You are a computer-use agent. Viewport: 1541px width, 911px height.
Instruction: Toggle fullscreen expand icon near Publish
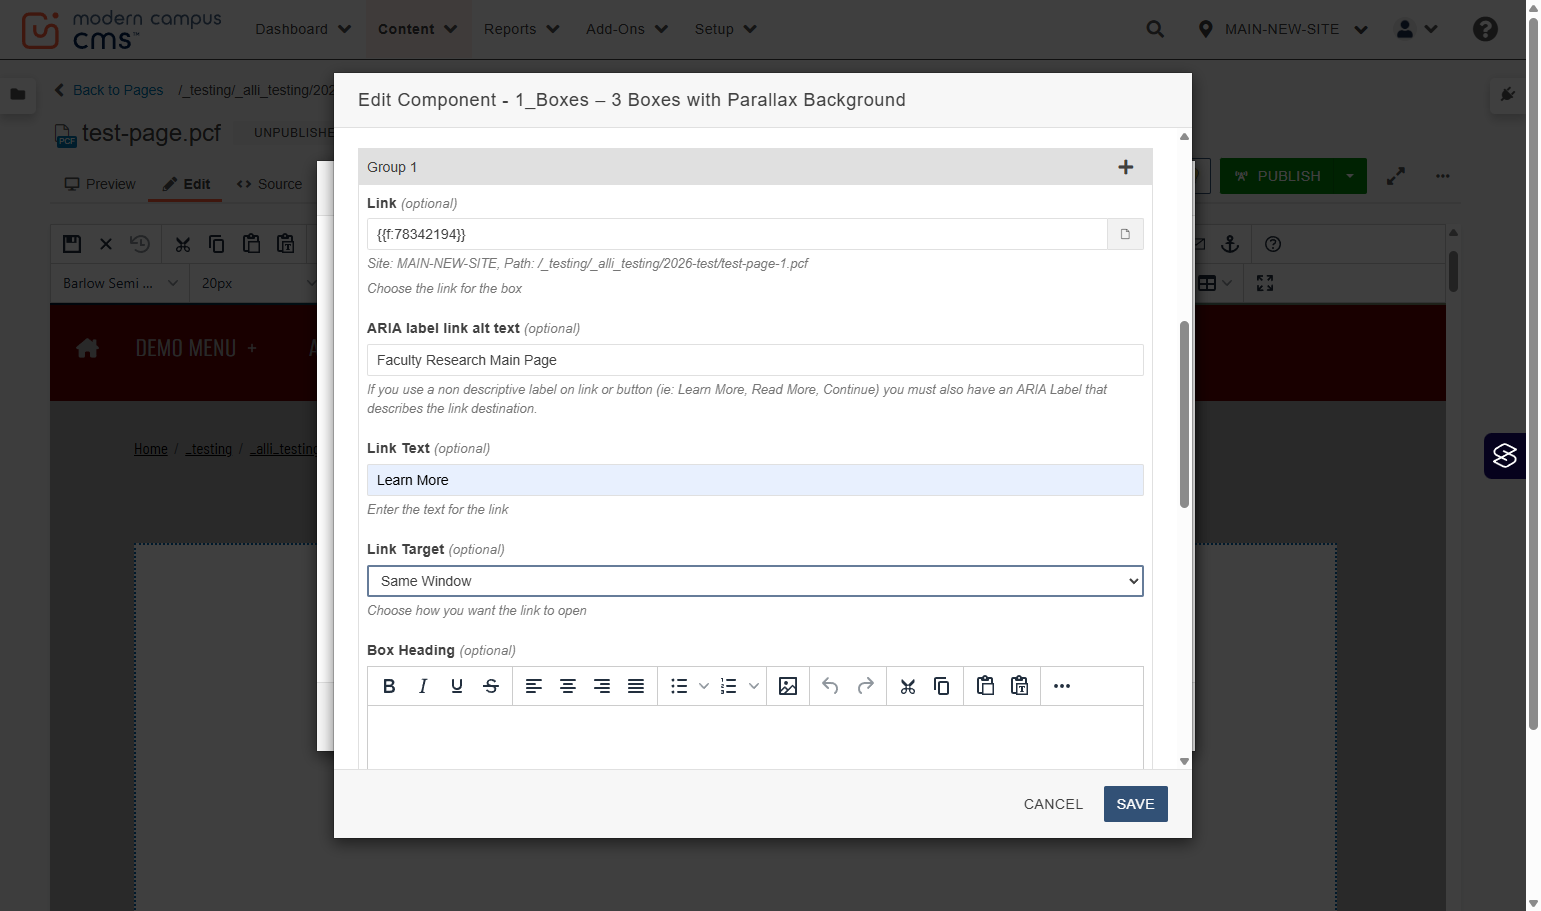[1396, 176]
